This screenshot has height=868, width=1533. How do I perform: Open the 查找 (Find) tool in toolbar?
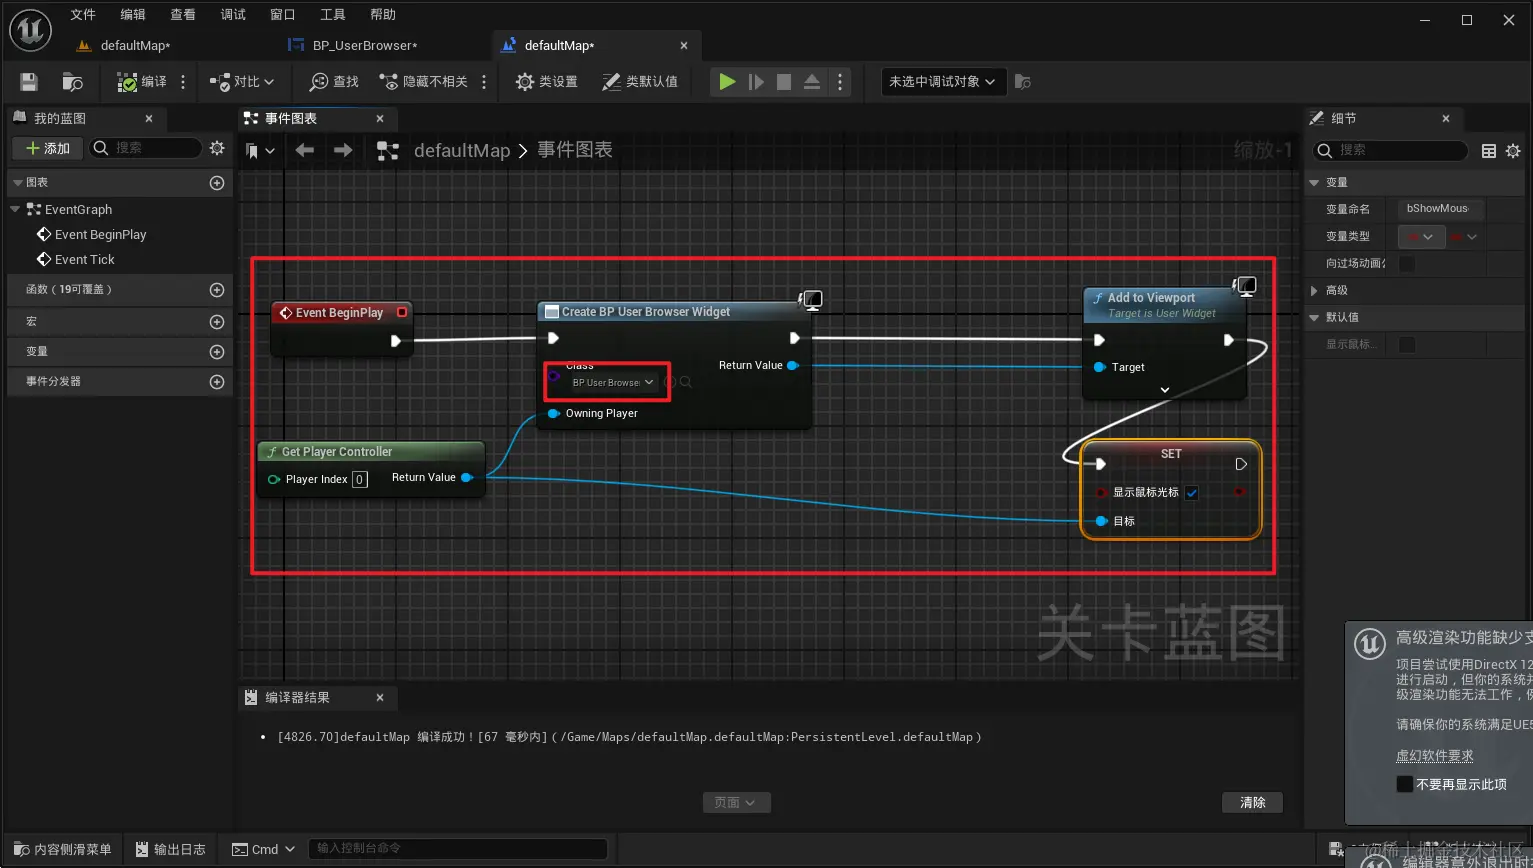tap(332, 81)
